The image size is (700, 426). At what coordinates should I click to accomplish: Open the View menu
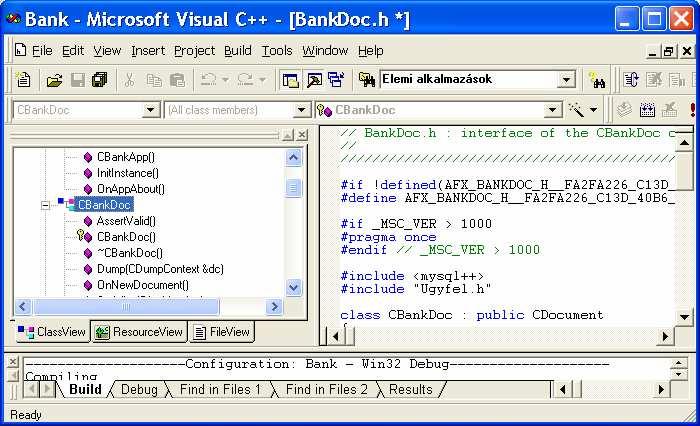(107, 50)
